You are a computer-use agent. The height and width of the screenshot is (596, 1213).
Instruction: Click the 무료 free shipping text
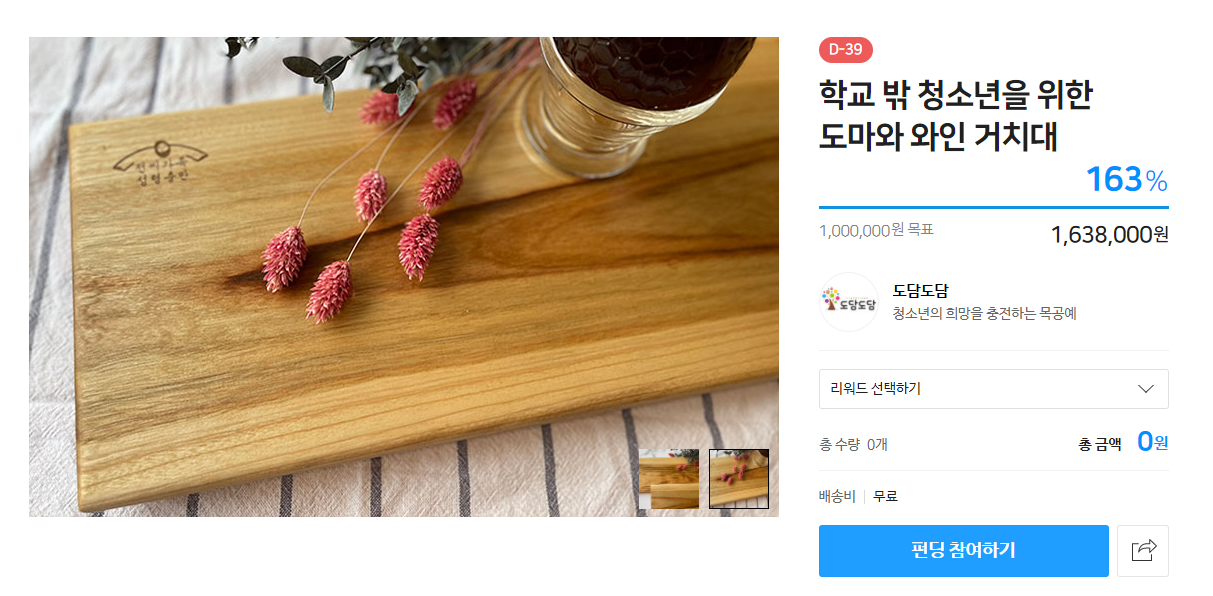[x=885, y=496]
